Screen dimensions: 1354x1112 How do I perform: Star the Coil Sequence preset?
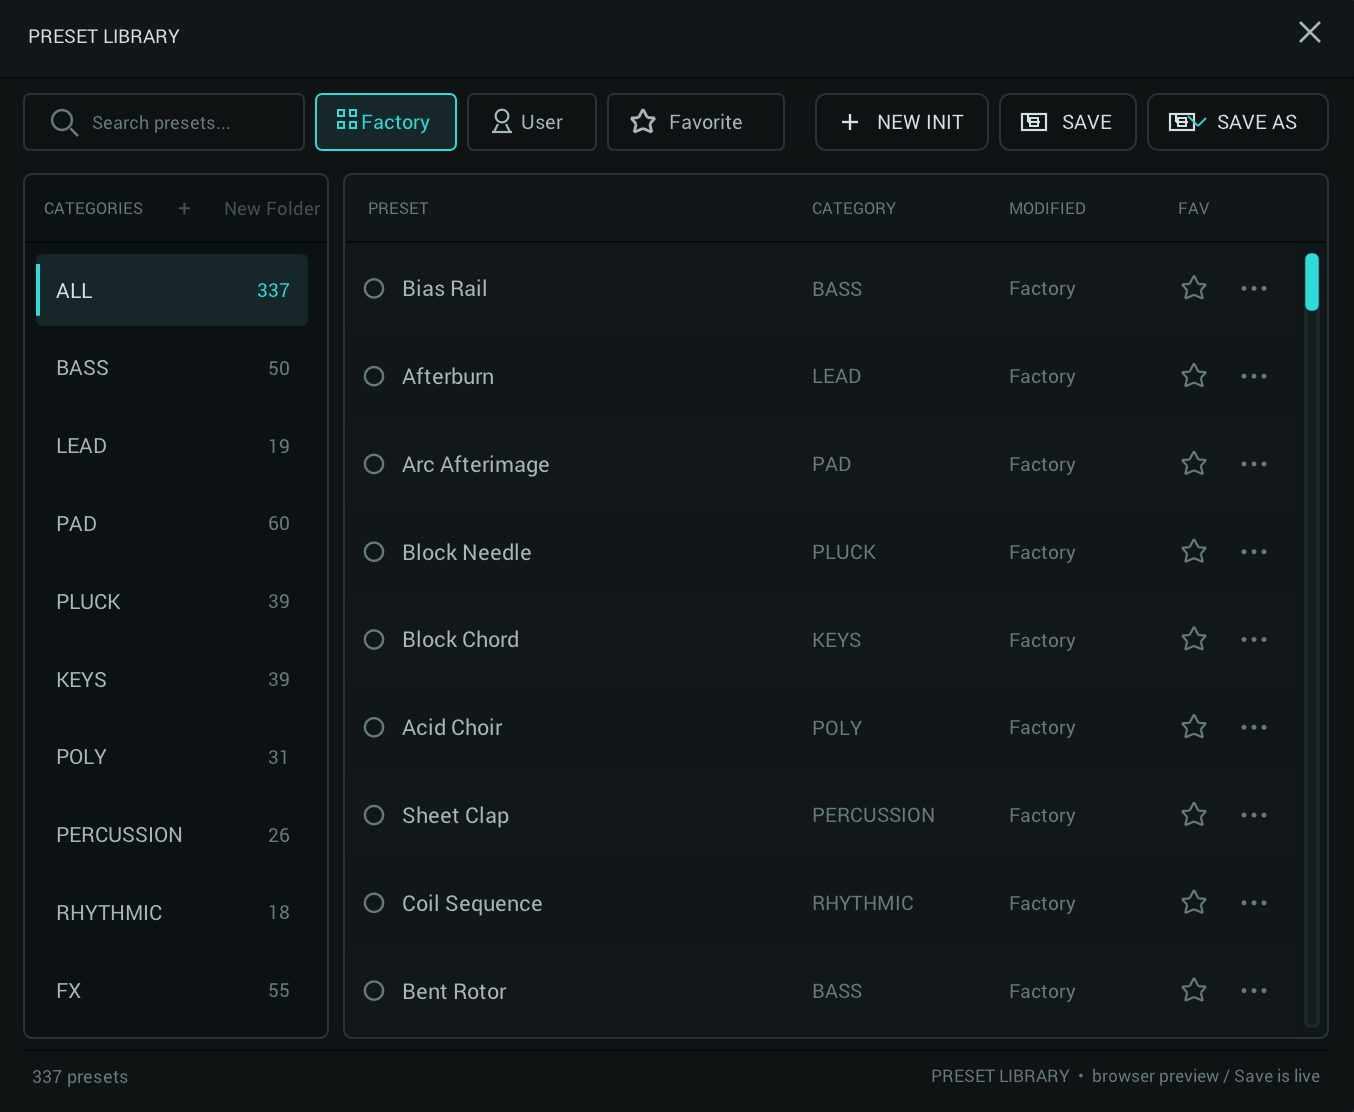(1194, 903)
